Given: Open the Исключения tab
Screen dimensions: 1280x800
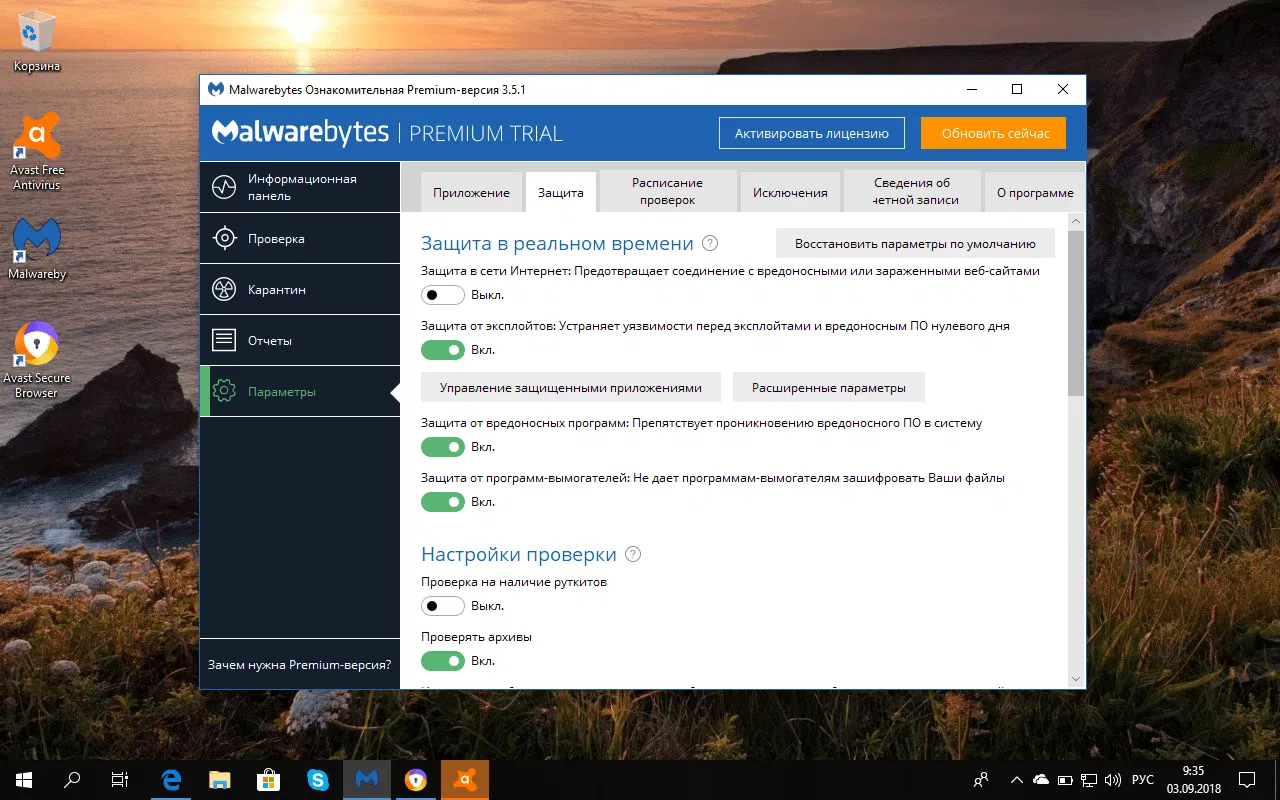Looking at the screenshot, I should click(790, 191).
